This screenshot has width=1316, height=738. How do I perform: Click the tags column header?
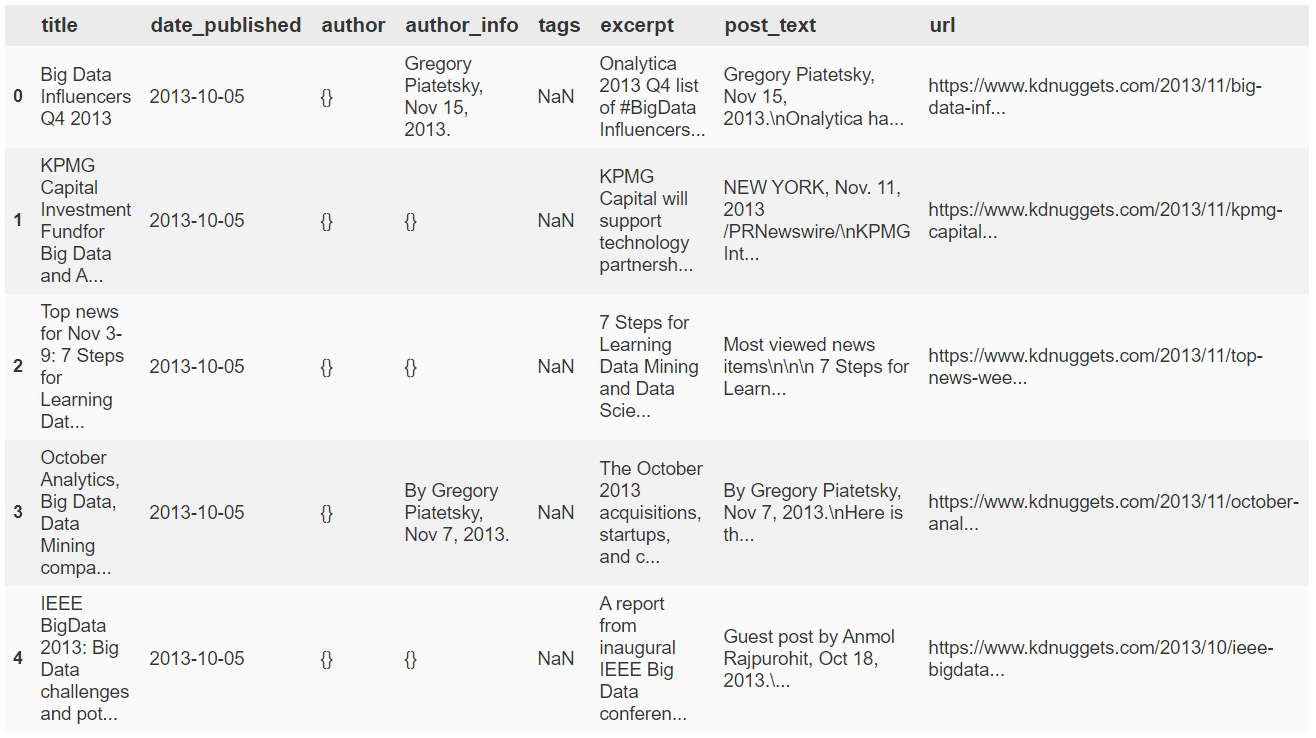(559, 25)
